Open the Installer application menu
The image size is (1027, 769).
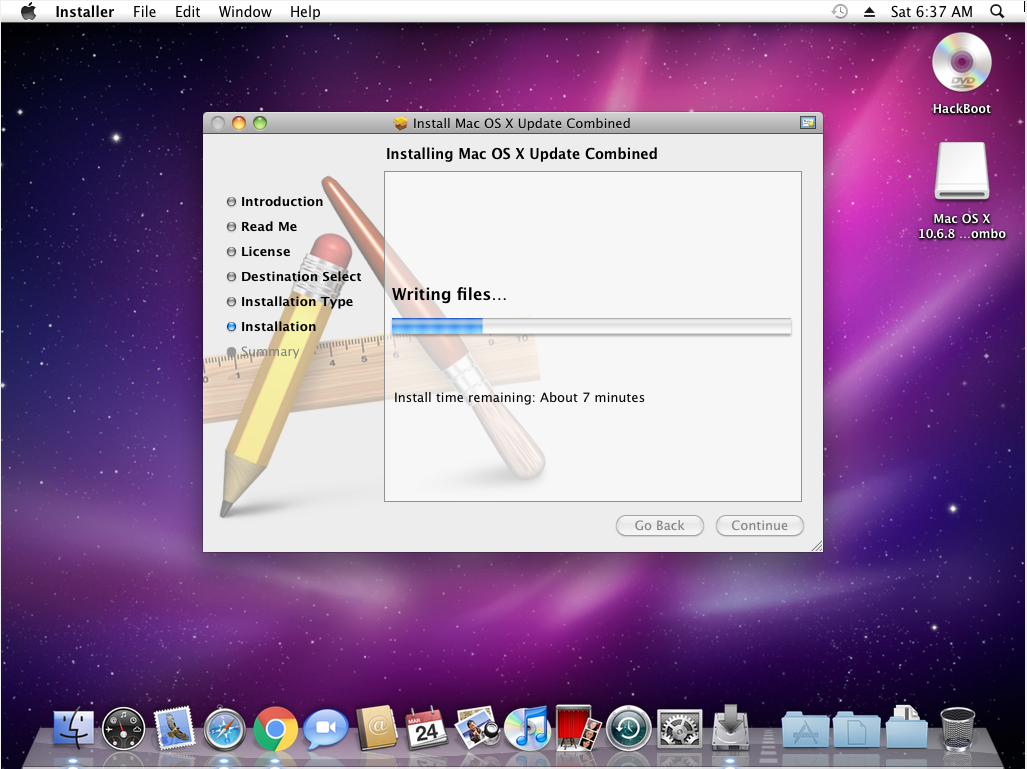point(84,12)
